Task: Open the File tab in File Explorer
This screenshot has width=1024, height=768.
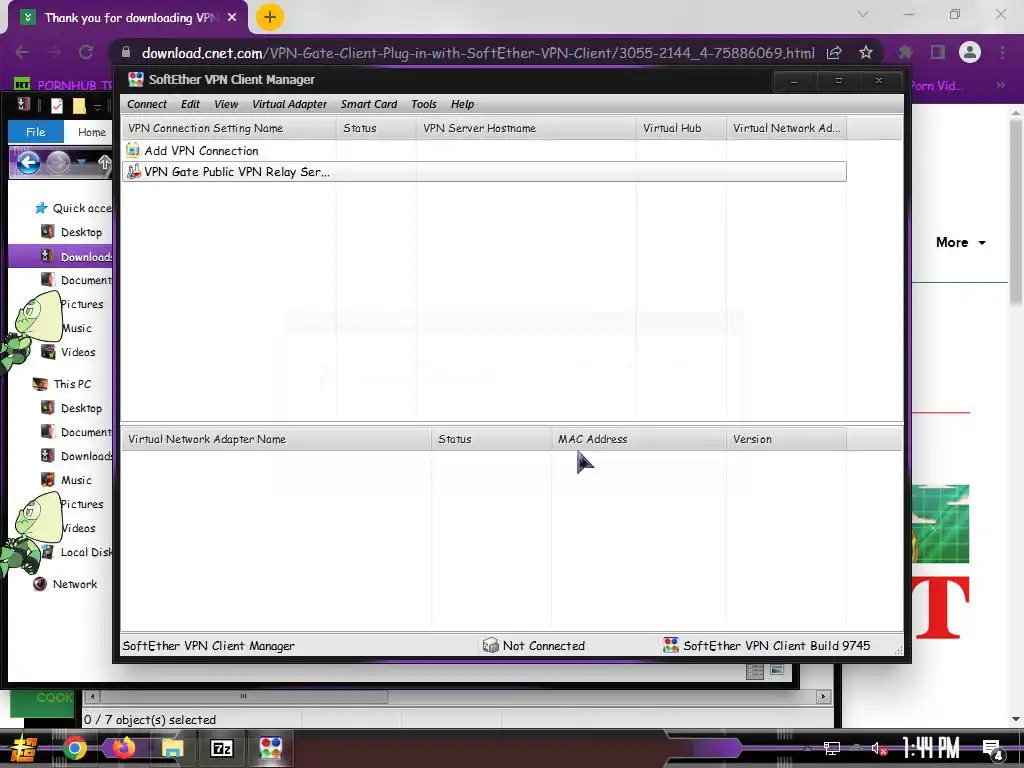Action: 35,132
